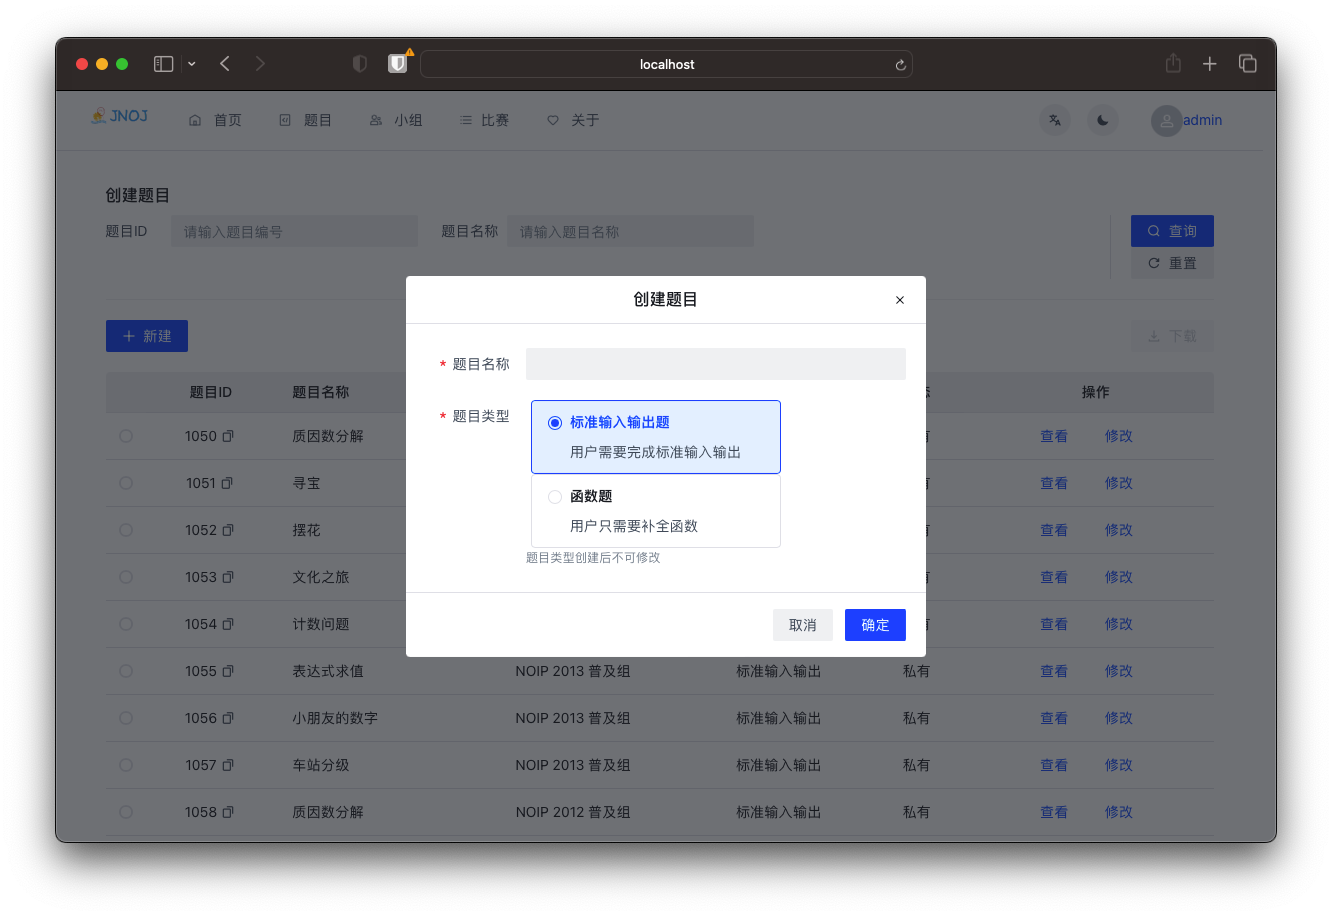Click 修改 for problem 1057

pyautogui.click(x=1119, y=765)
